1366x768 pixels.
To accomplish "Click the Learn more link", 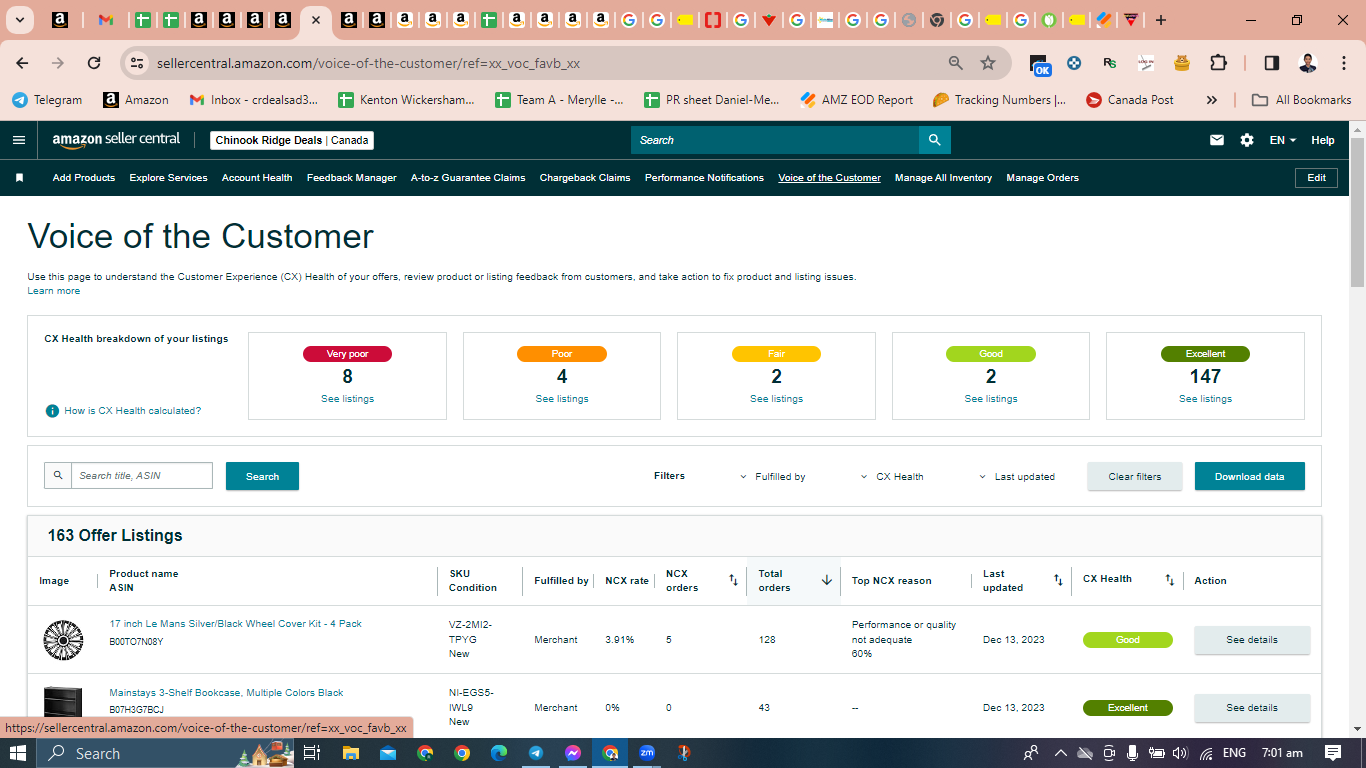I will point(54,291).
